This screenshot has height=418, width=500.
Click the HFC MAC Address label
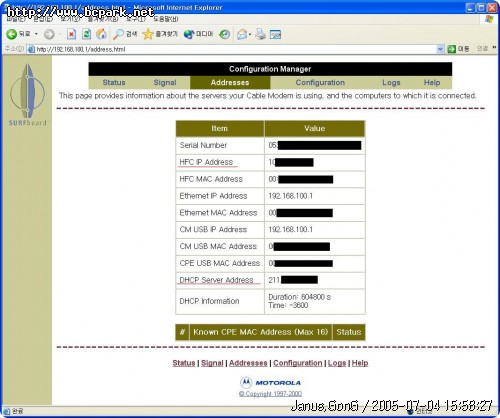[x=211, y=179]
